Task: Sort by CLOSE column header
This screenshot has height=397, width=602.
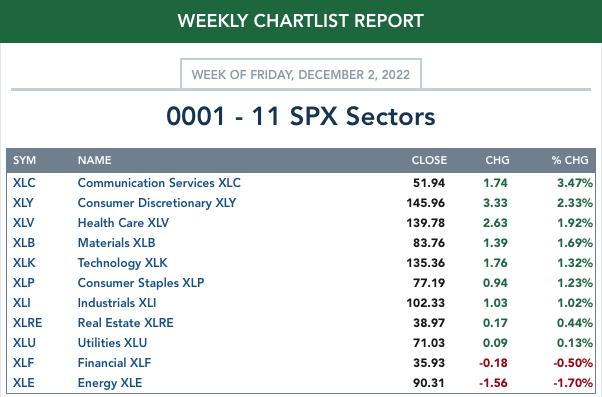Action: pos(429,160)
